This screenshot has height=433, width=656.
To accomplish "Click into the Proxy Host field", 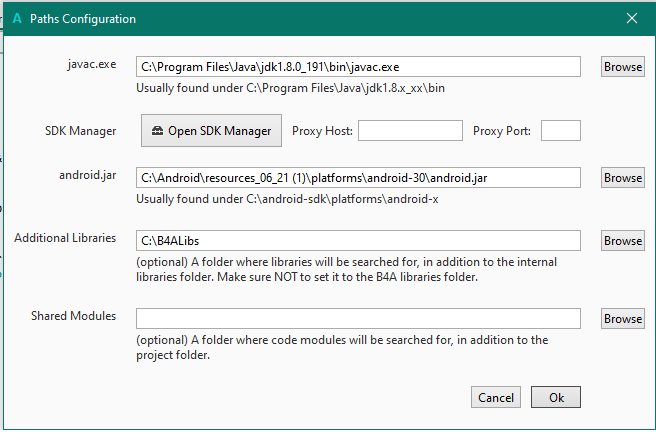I will (x=410, y=131).
